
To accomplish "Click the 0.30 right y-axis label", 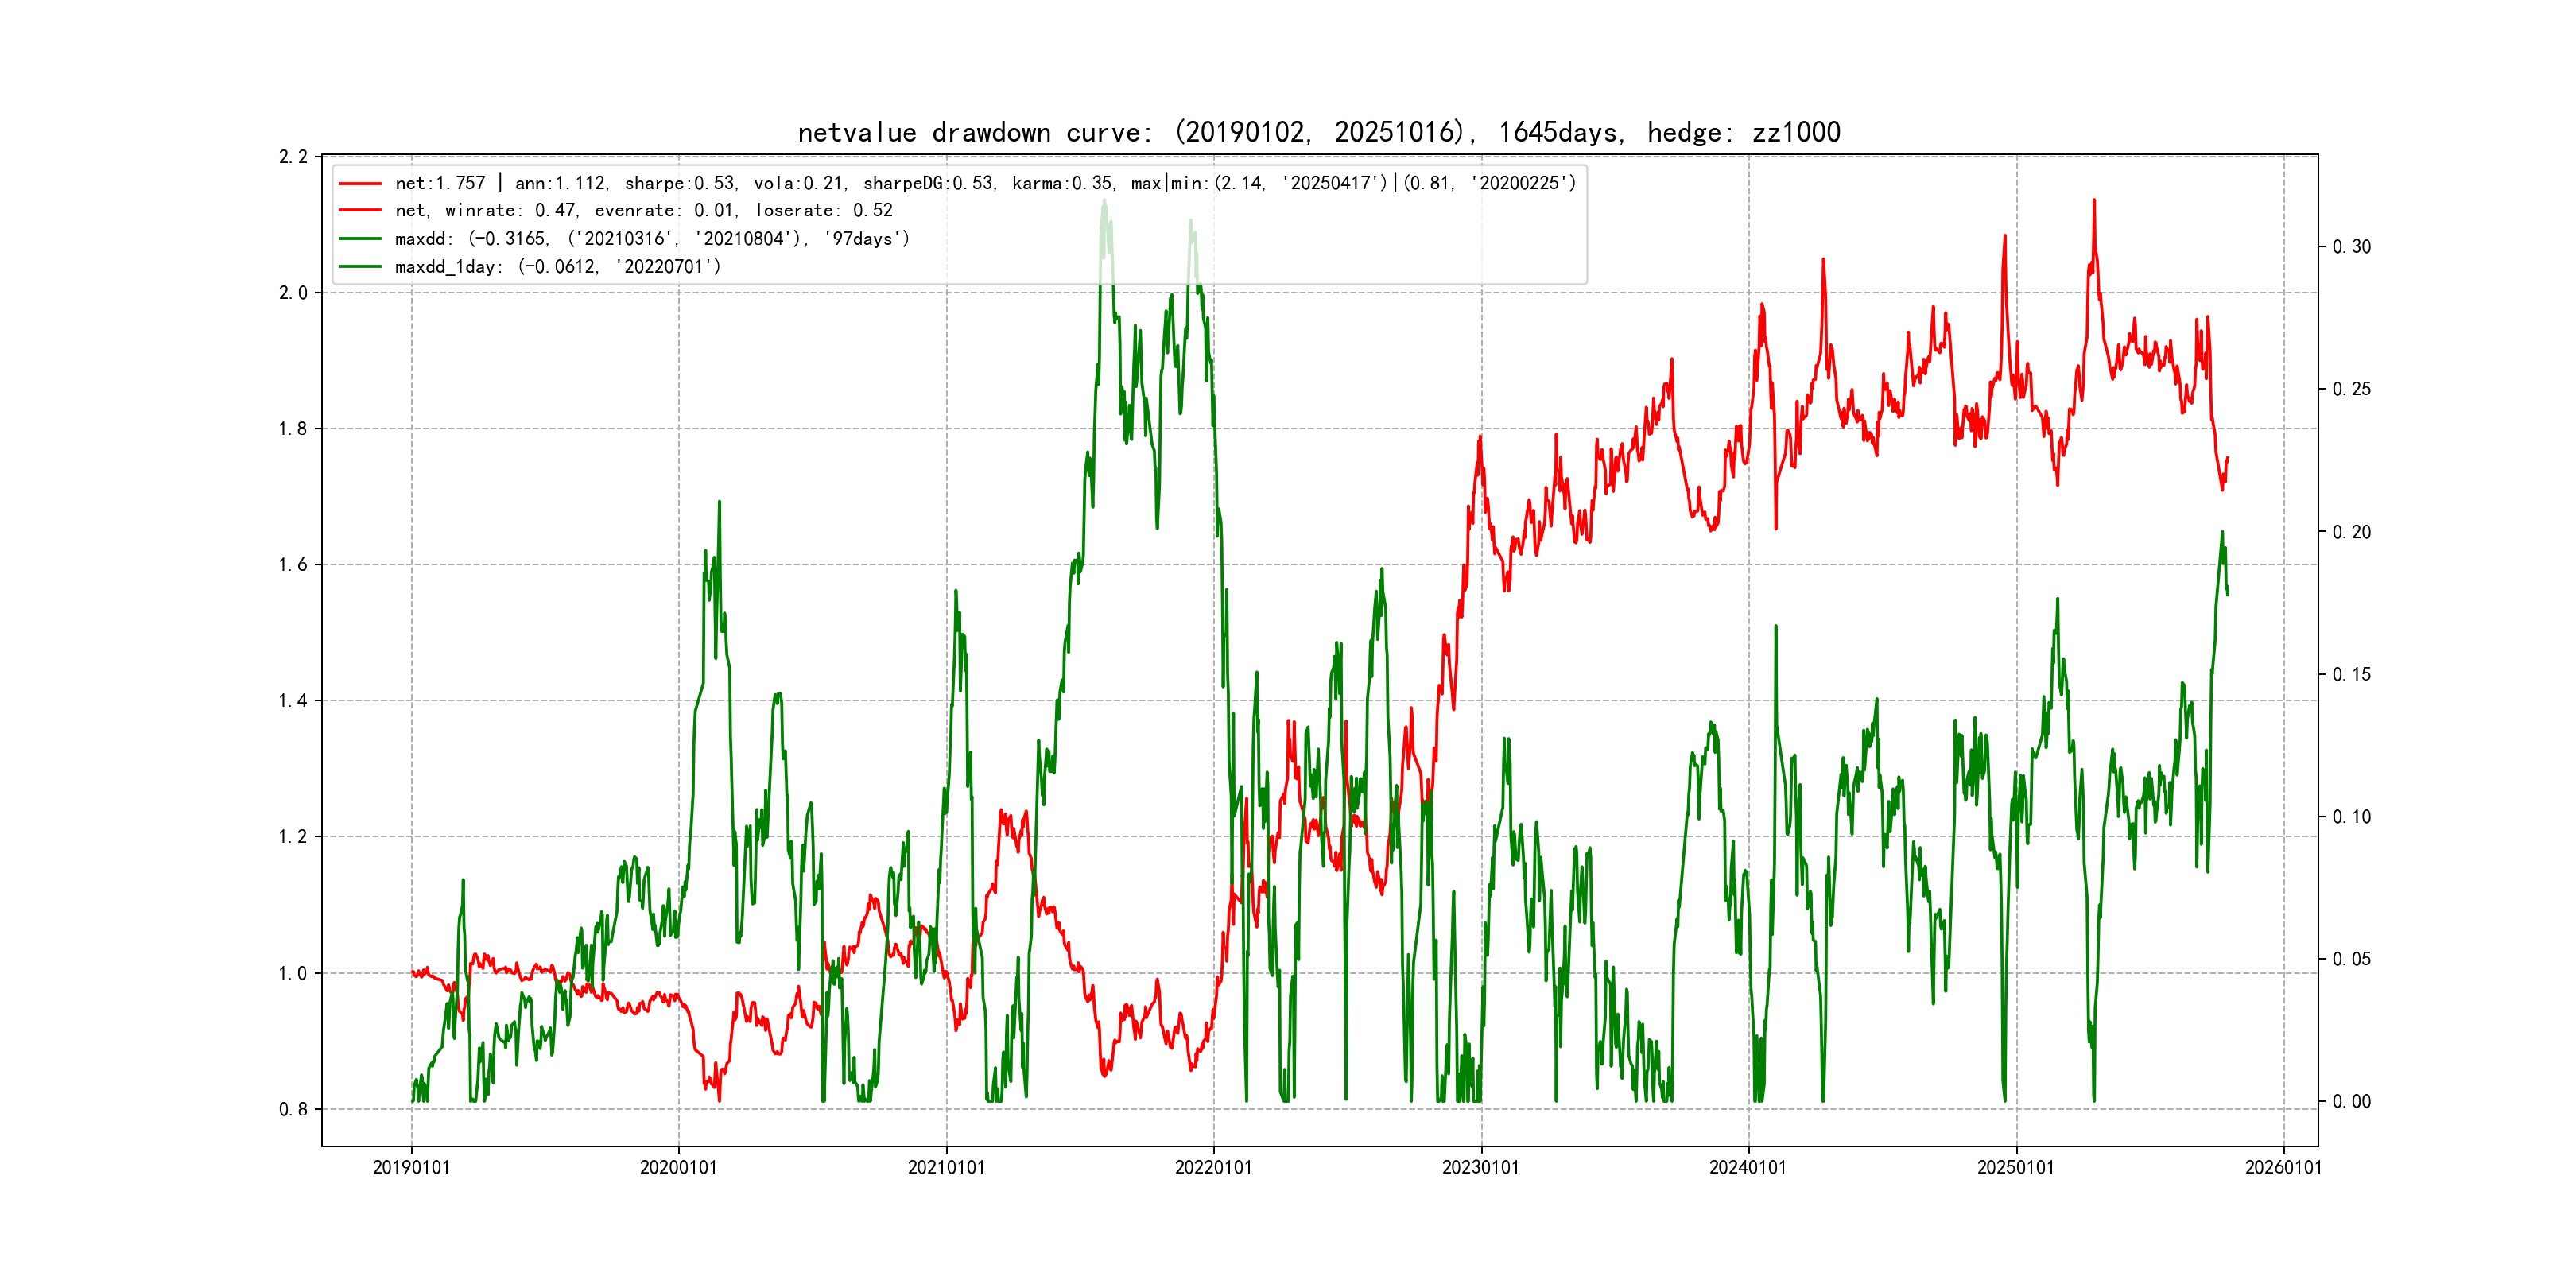I will [2351, 247].
